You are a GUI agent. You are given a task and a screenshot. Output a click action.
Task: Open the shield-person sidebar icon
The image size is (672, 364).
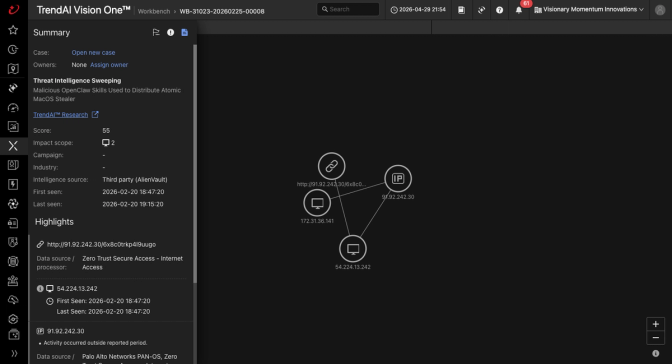pos(13,242)
